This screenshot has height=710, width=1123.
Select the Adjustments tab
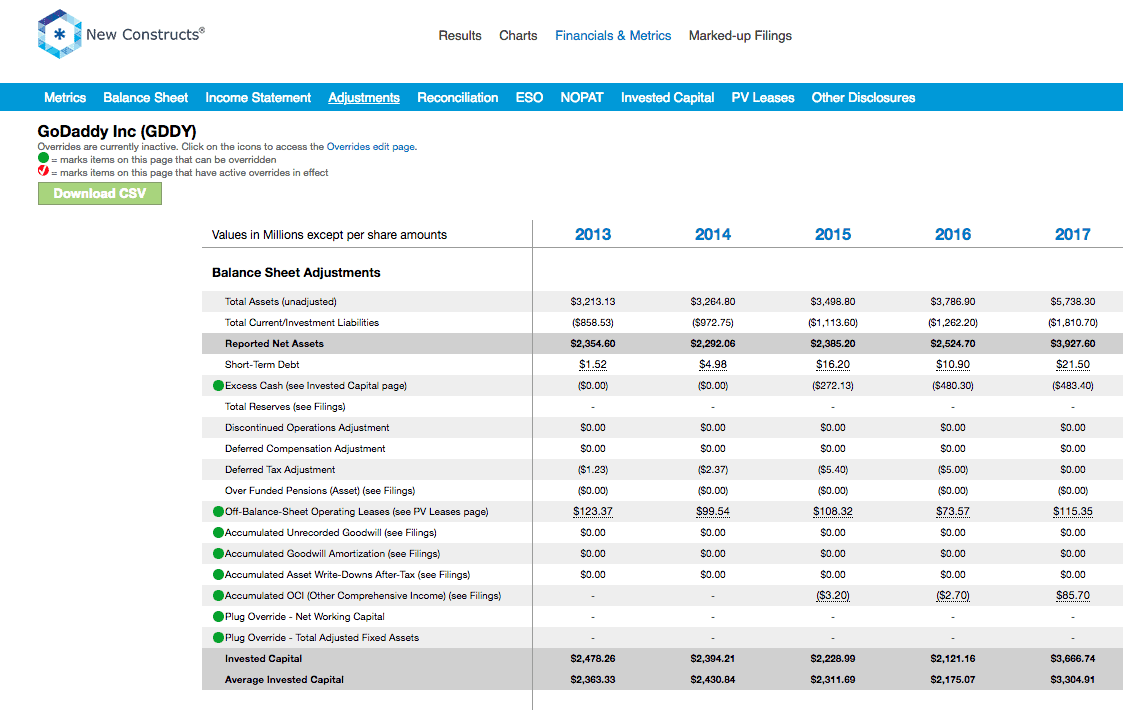coord(364,97)
